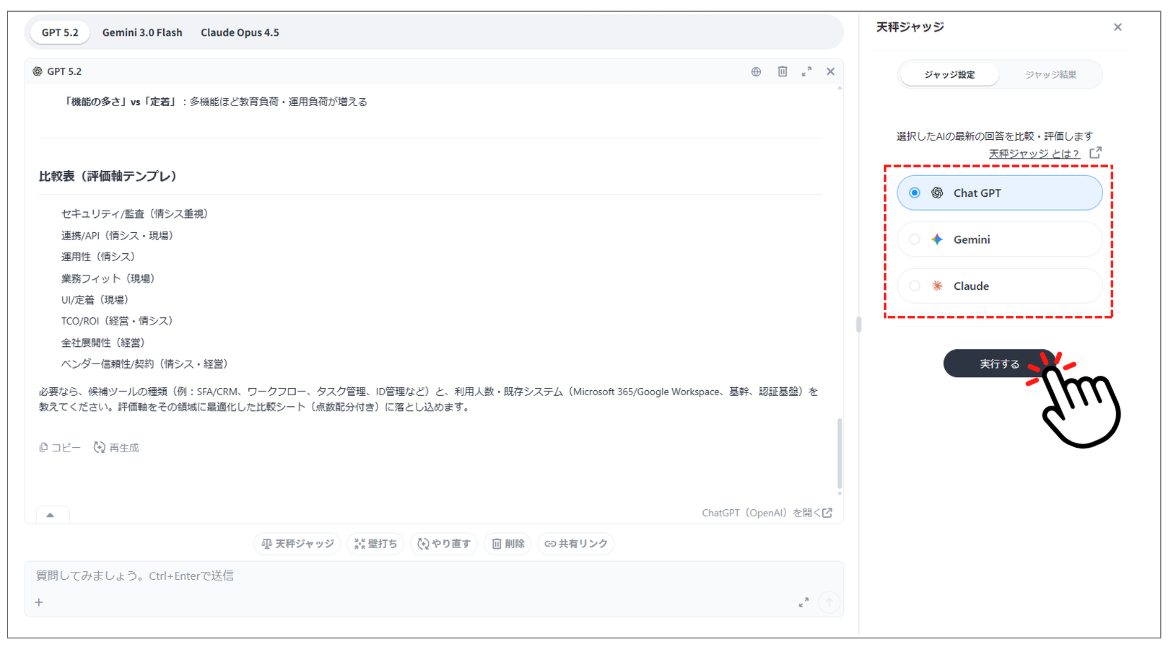
Task: Expand the message input box with the arrows
Action: [804, 602]
